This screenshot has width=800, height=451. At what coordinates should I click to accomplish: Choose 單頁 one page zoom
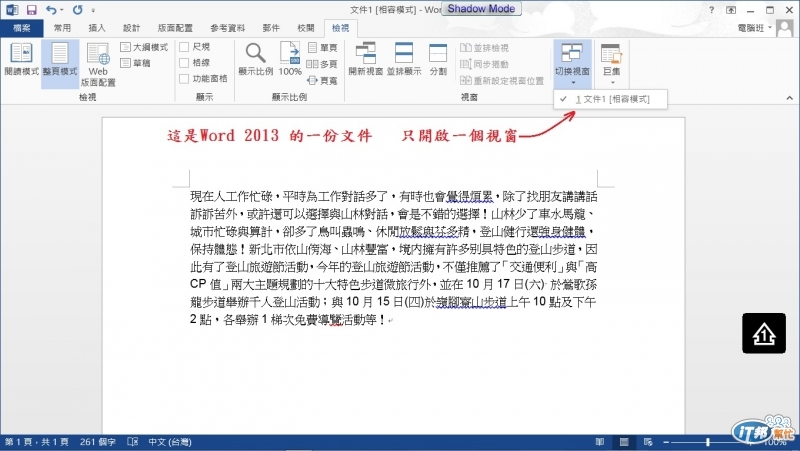click(x=322, y=48)
